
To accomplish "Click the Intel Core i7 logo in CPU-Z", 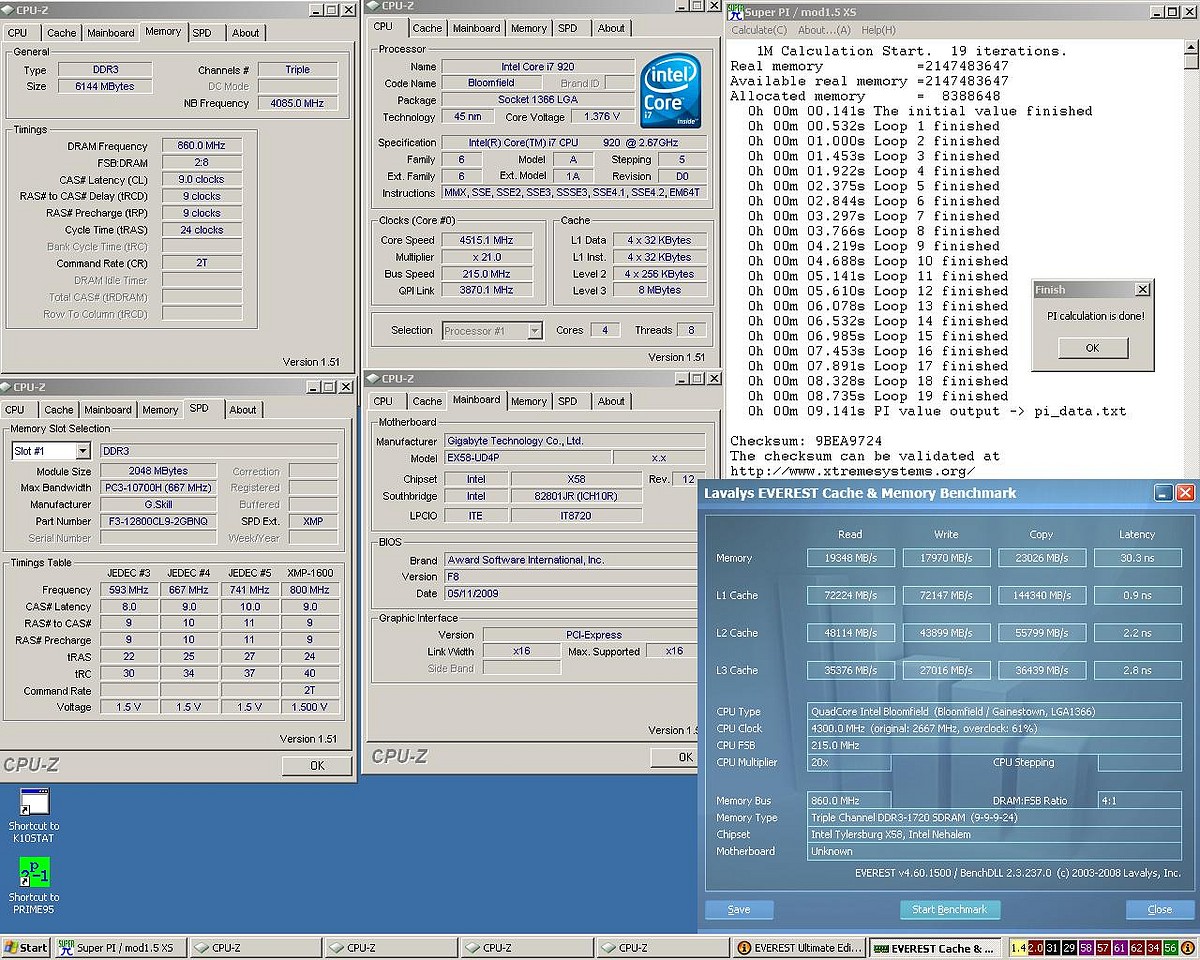I will point(671,89).
